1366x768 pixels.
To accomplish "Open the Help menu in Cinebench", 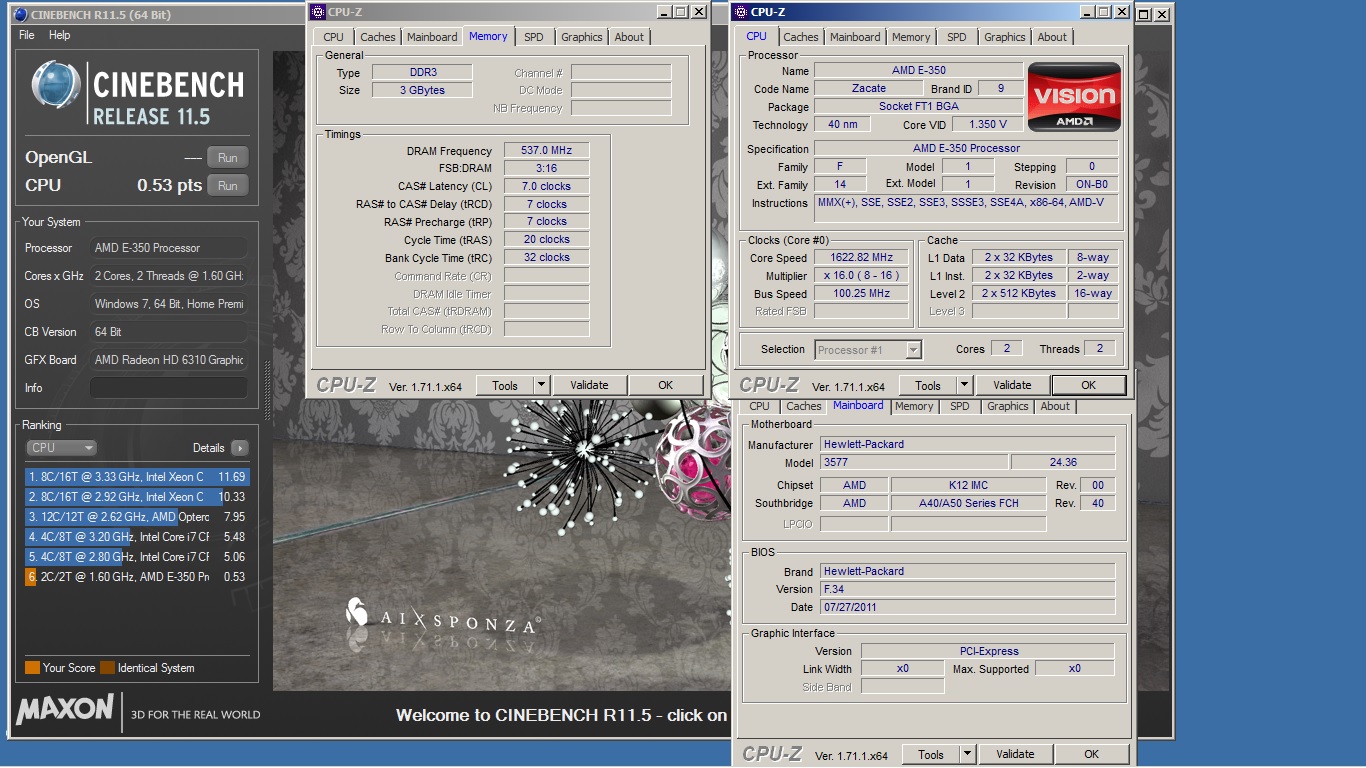I will (60, 35).
